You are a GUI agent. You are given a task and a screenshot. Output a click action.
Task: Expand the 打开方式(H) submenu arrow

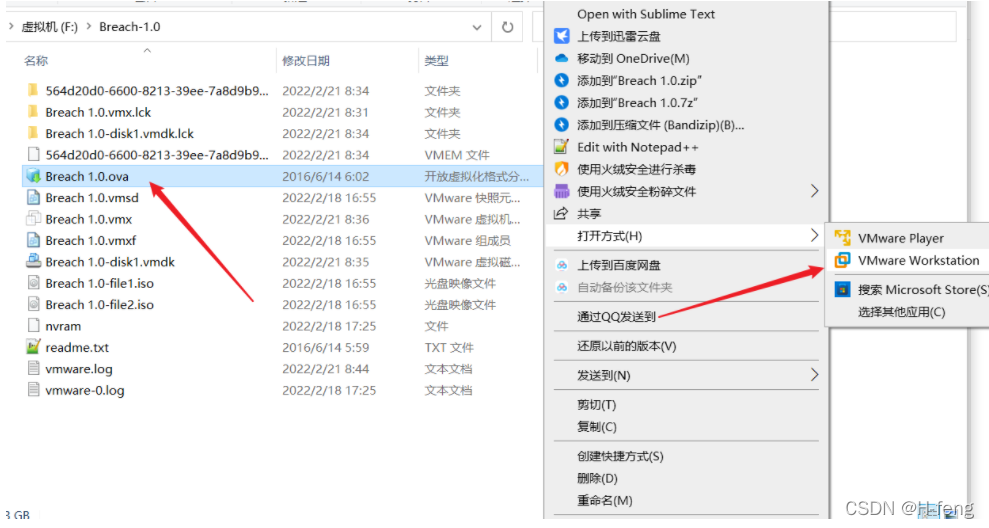click(814, 235)
